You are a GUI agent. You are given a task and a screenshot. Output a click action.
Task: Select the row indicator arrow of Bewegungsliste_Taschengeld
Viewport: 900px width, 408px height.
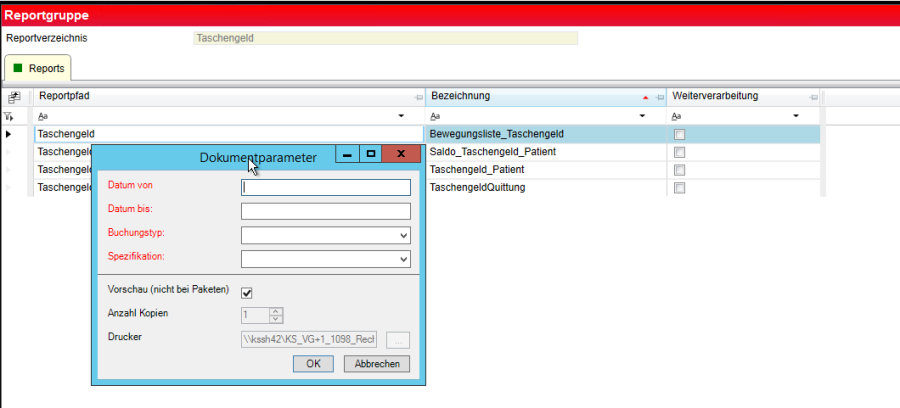point(9,134)
